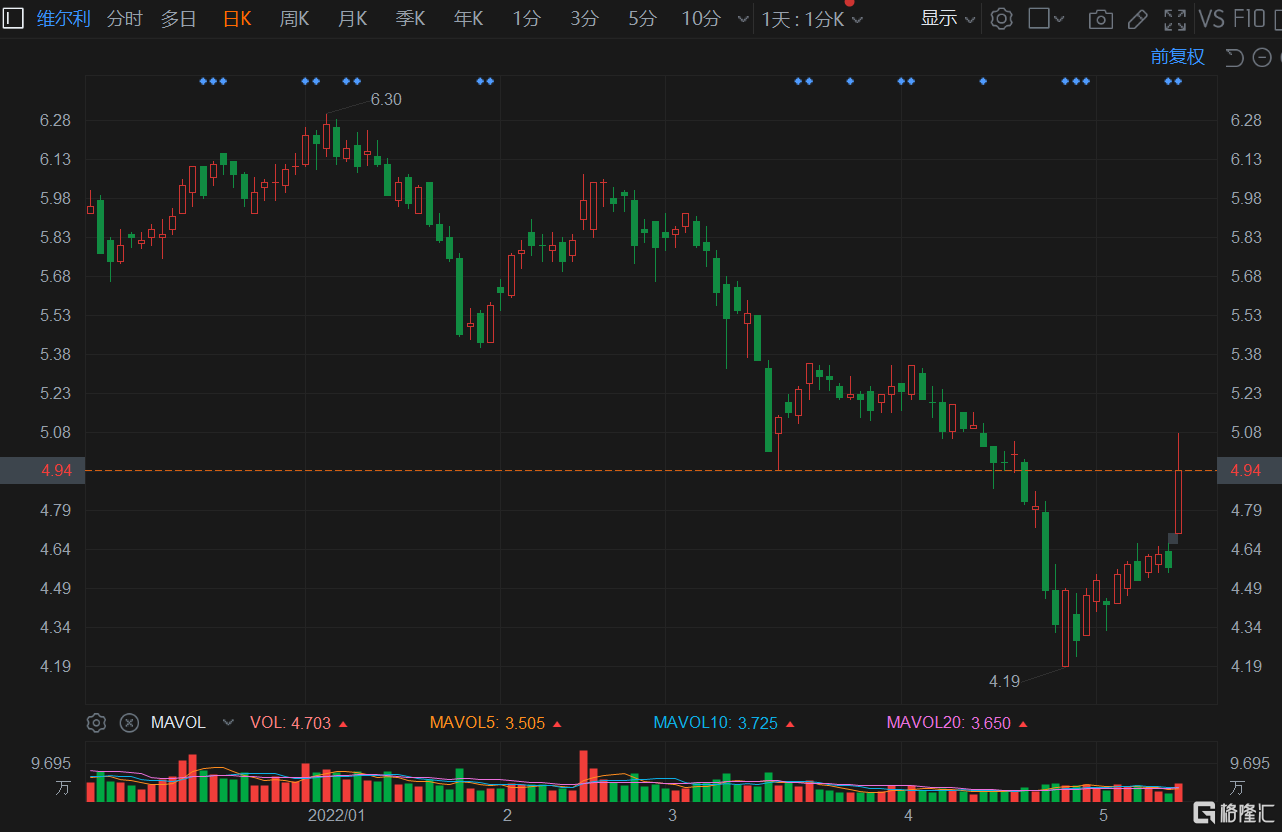Open the chart settings gear icon

point(1001,18)
